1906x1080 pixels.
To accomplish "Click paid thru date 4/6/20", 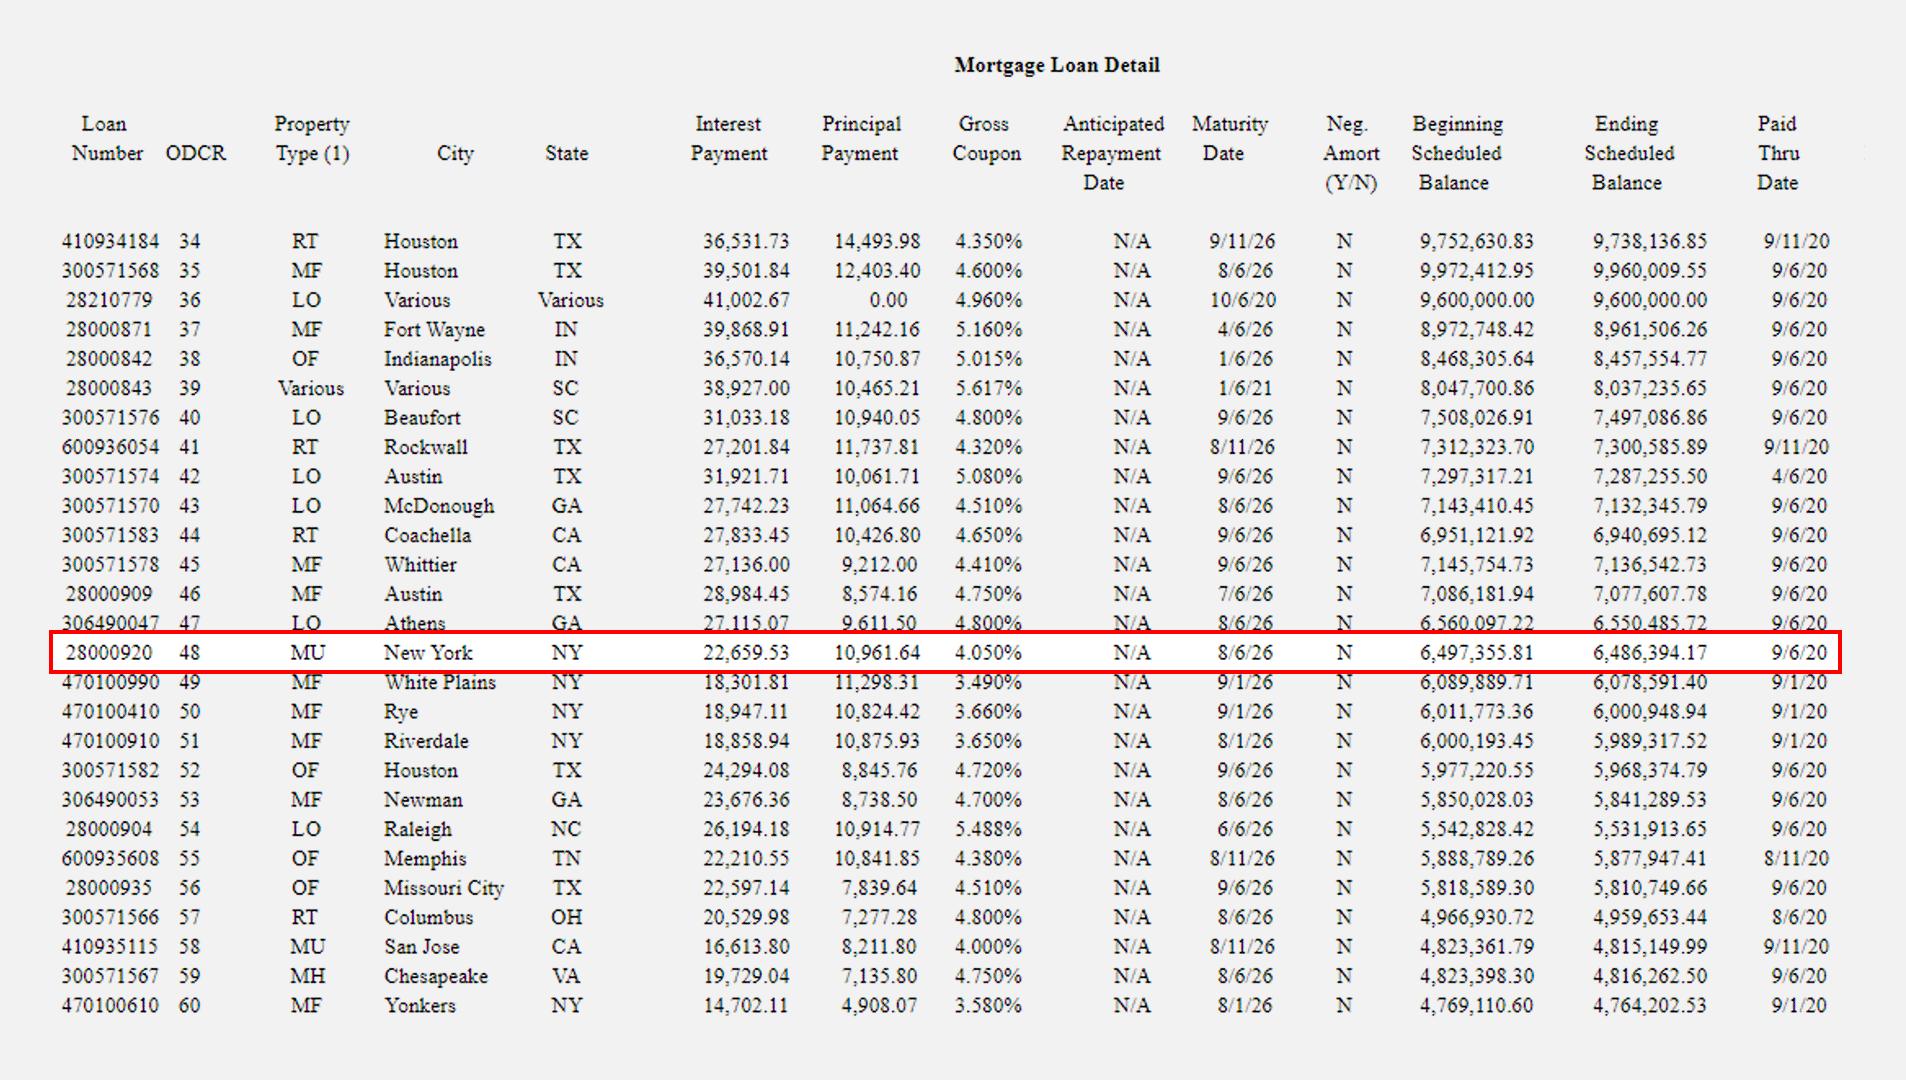I will pyautogui.click(x=1799, y=477).
